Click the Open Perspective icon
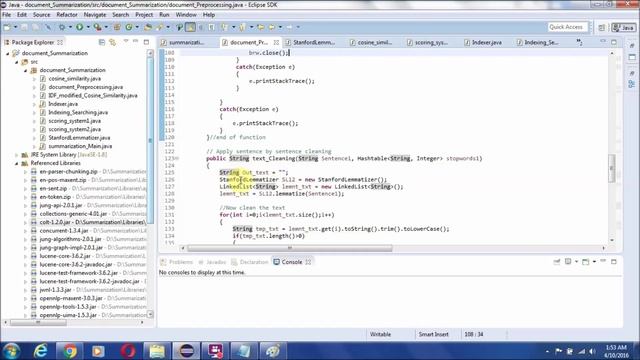Viewport: 640px width, 360px height. (602, 27)
